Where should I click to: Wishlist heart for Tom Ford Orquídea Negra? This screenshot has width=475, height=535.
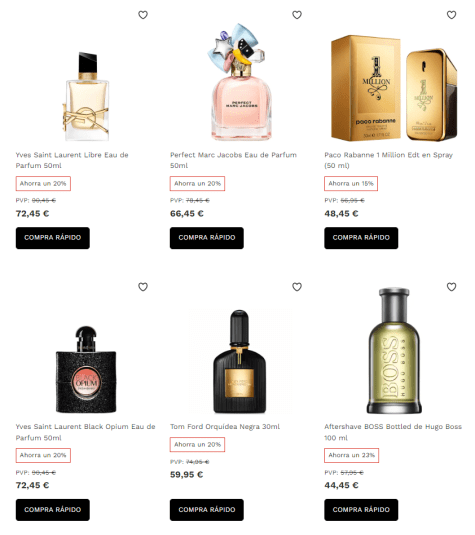pyautogui.click(x=297, y=287)
